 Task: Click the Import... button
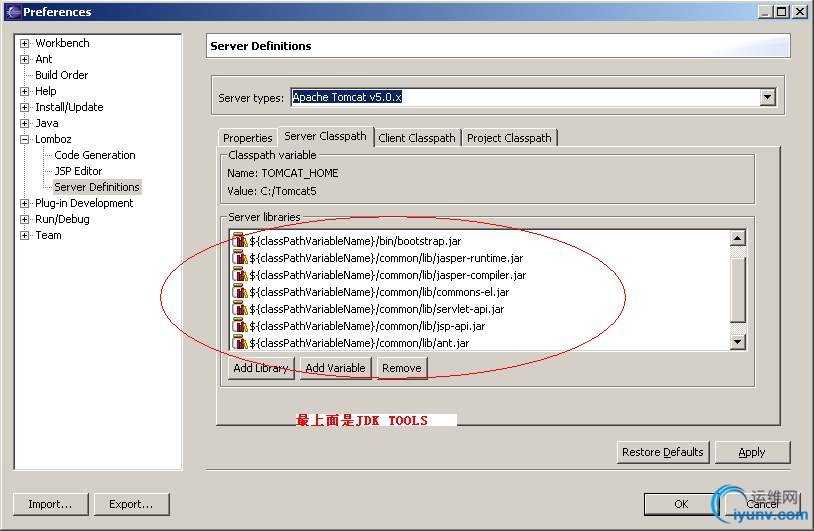coord(50,504)
